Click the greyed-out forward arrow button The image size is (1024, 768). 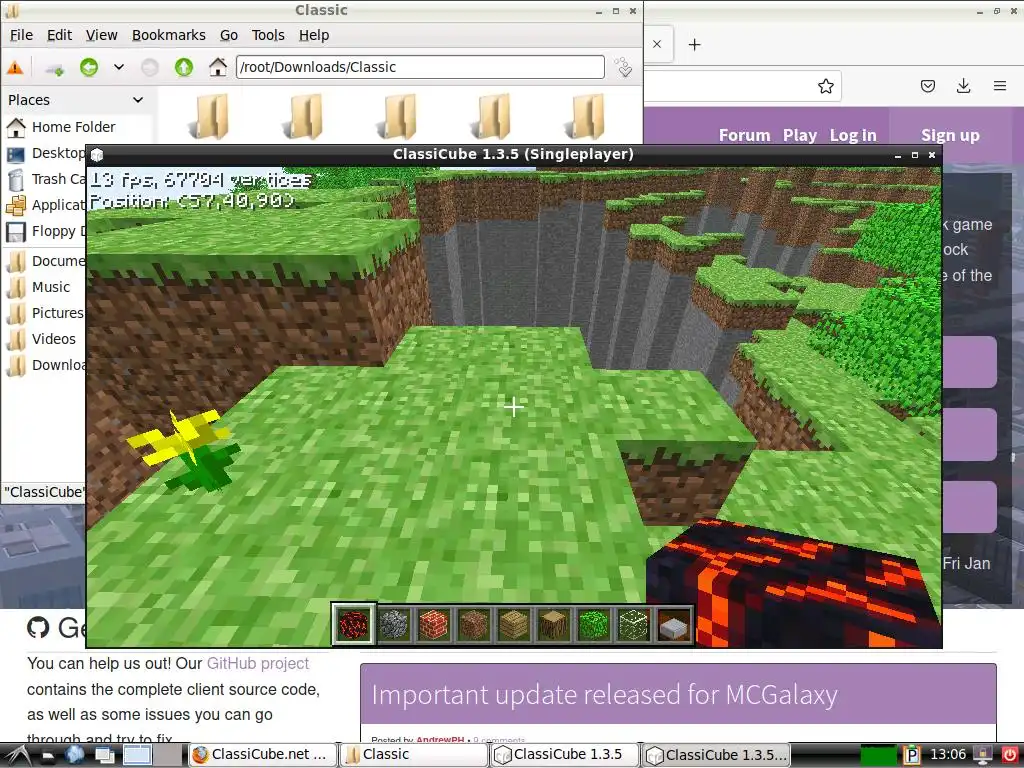150,67
